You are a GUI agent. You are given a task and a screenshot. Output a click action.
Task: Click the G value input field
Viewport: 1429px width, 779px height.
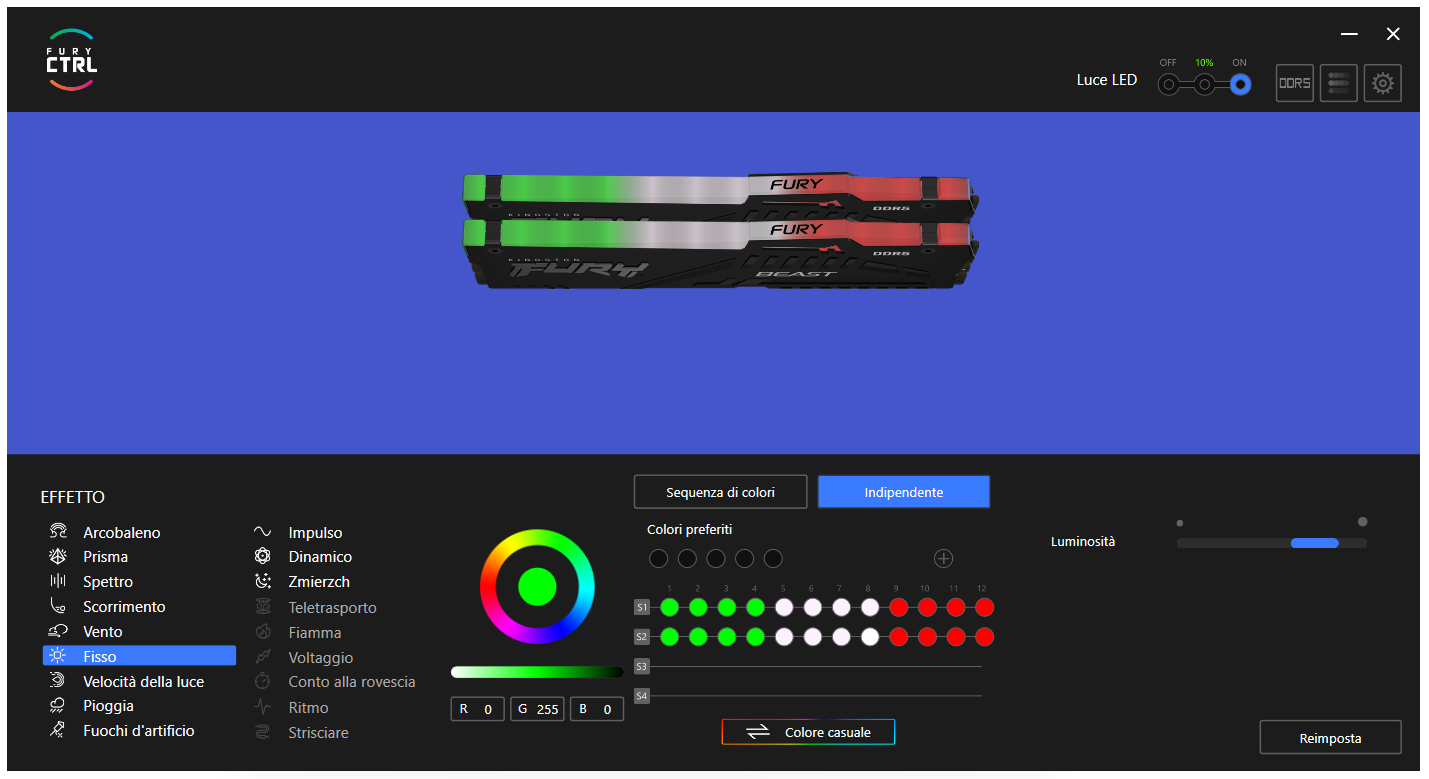[537, 709]
